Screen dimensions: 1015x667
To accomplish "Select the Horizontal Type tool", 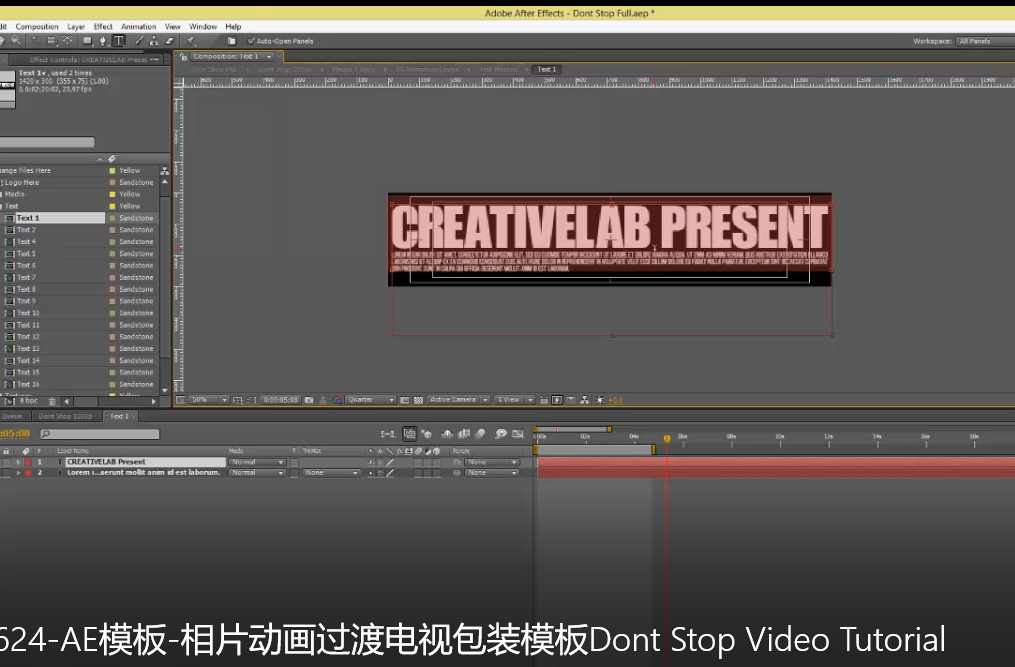I will 119,41.
